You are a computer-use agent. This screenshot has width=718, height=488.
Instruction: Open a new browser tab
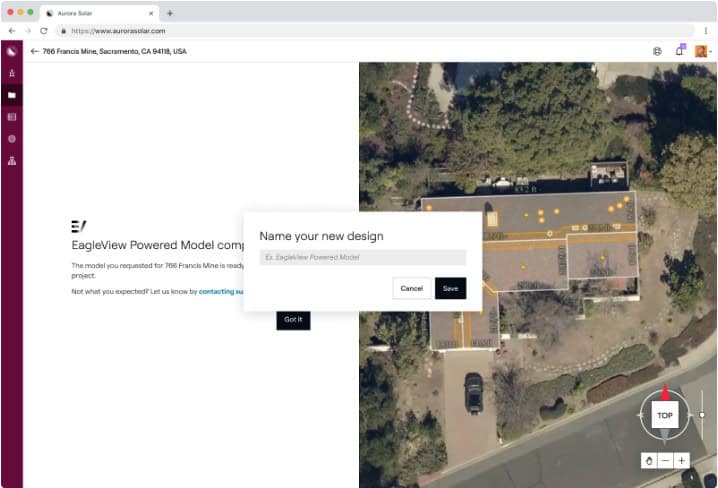click(170, 13)
